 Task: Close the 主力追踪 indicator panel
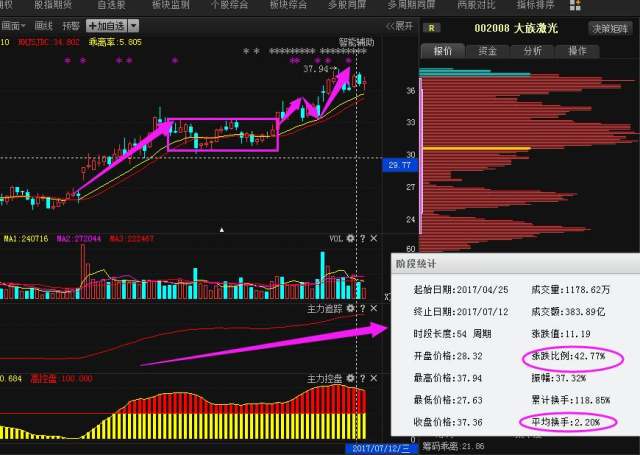(x=373, y=309)
